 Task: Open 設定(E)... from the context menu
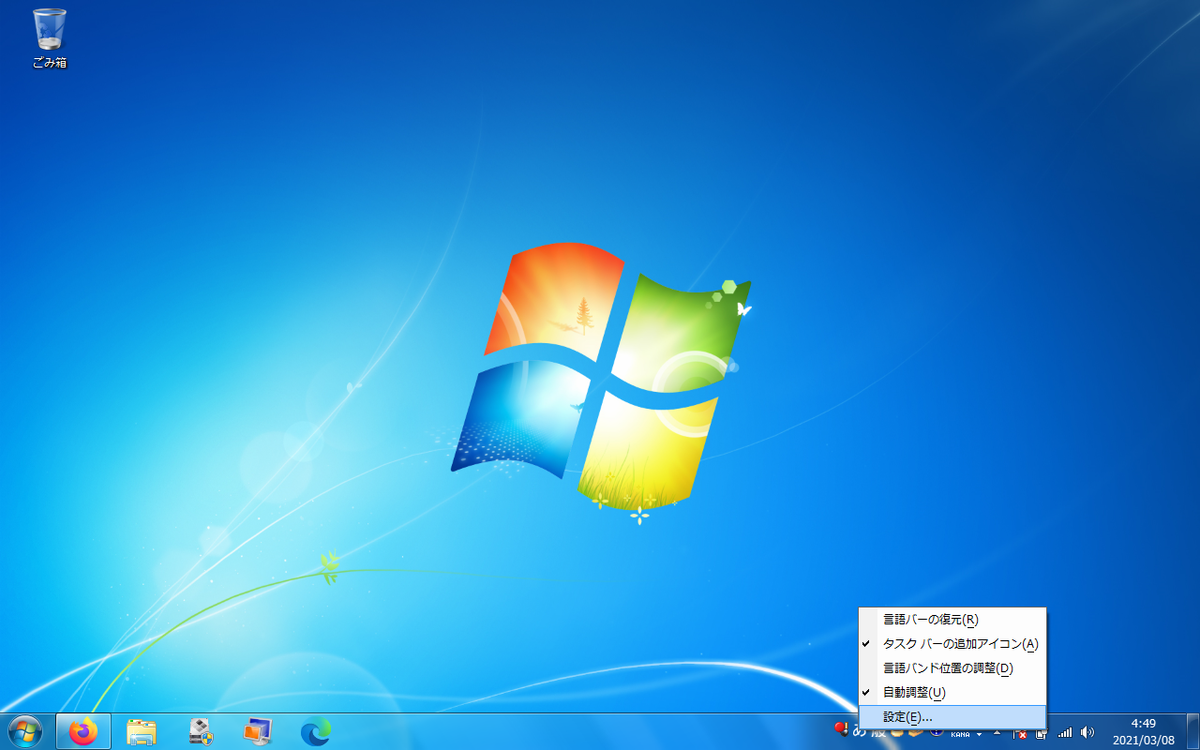click(x=952, y=717)
